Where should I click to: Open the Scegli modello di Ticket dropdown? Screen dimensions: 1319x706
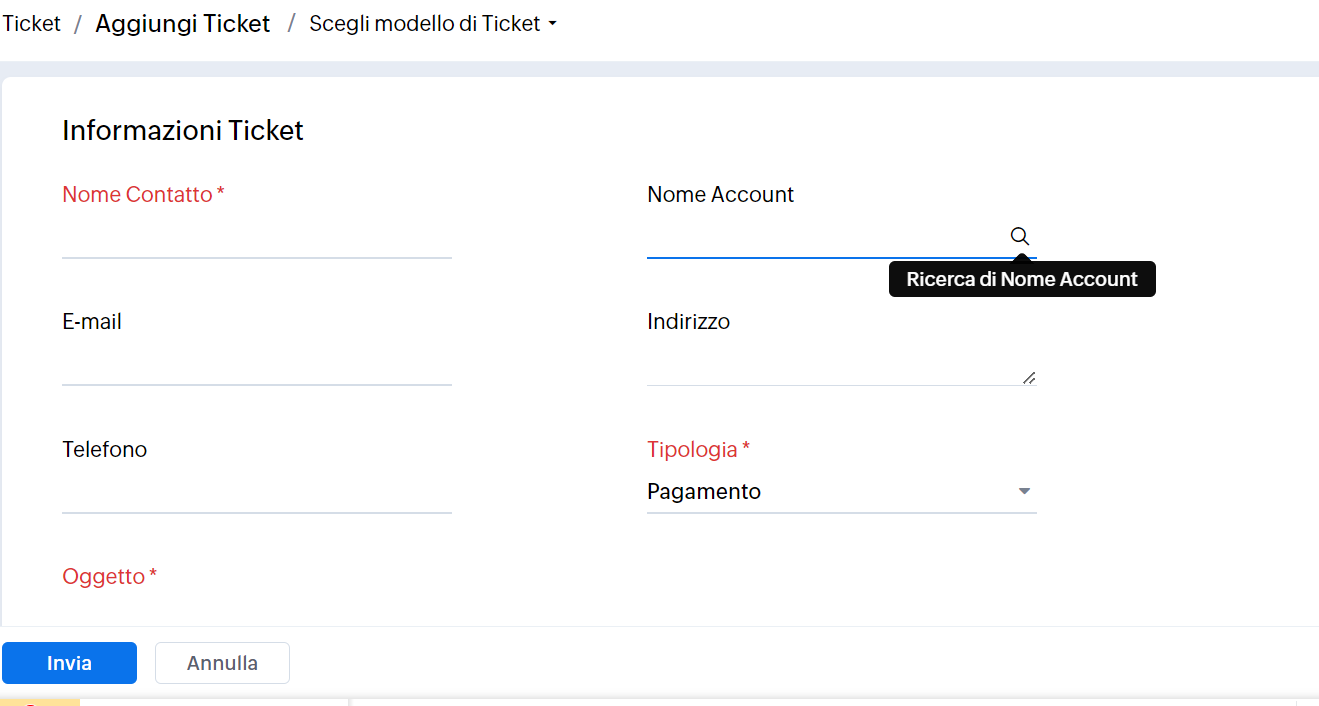pyautogui.click(x=432, y=24)
